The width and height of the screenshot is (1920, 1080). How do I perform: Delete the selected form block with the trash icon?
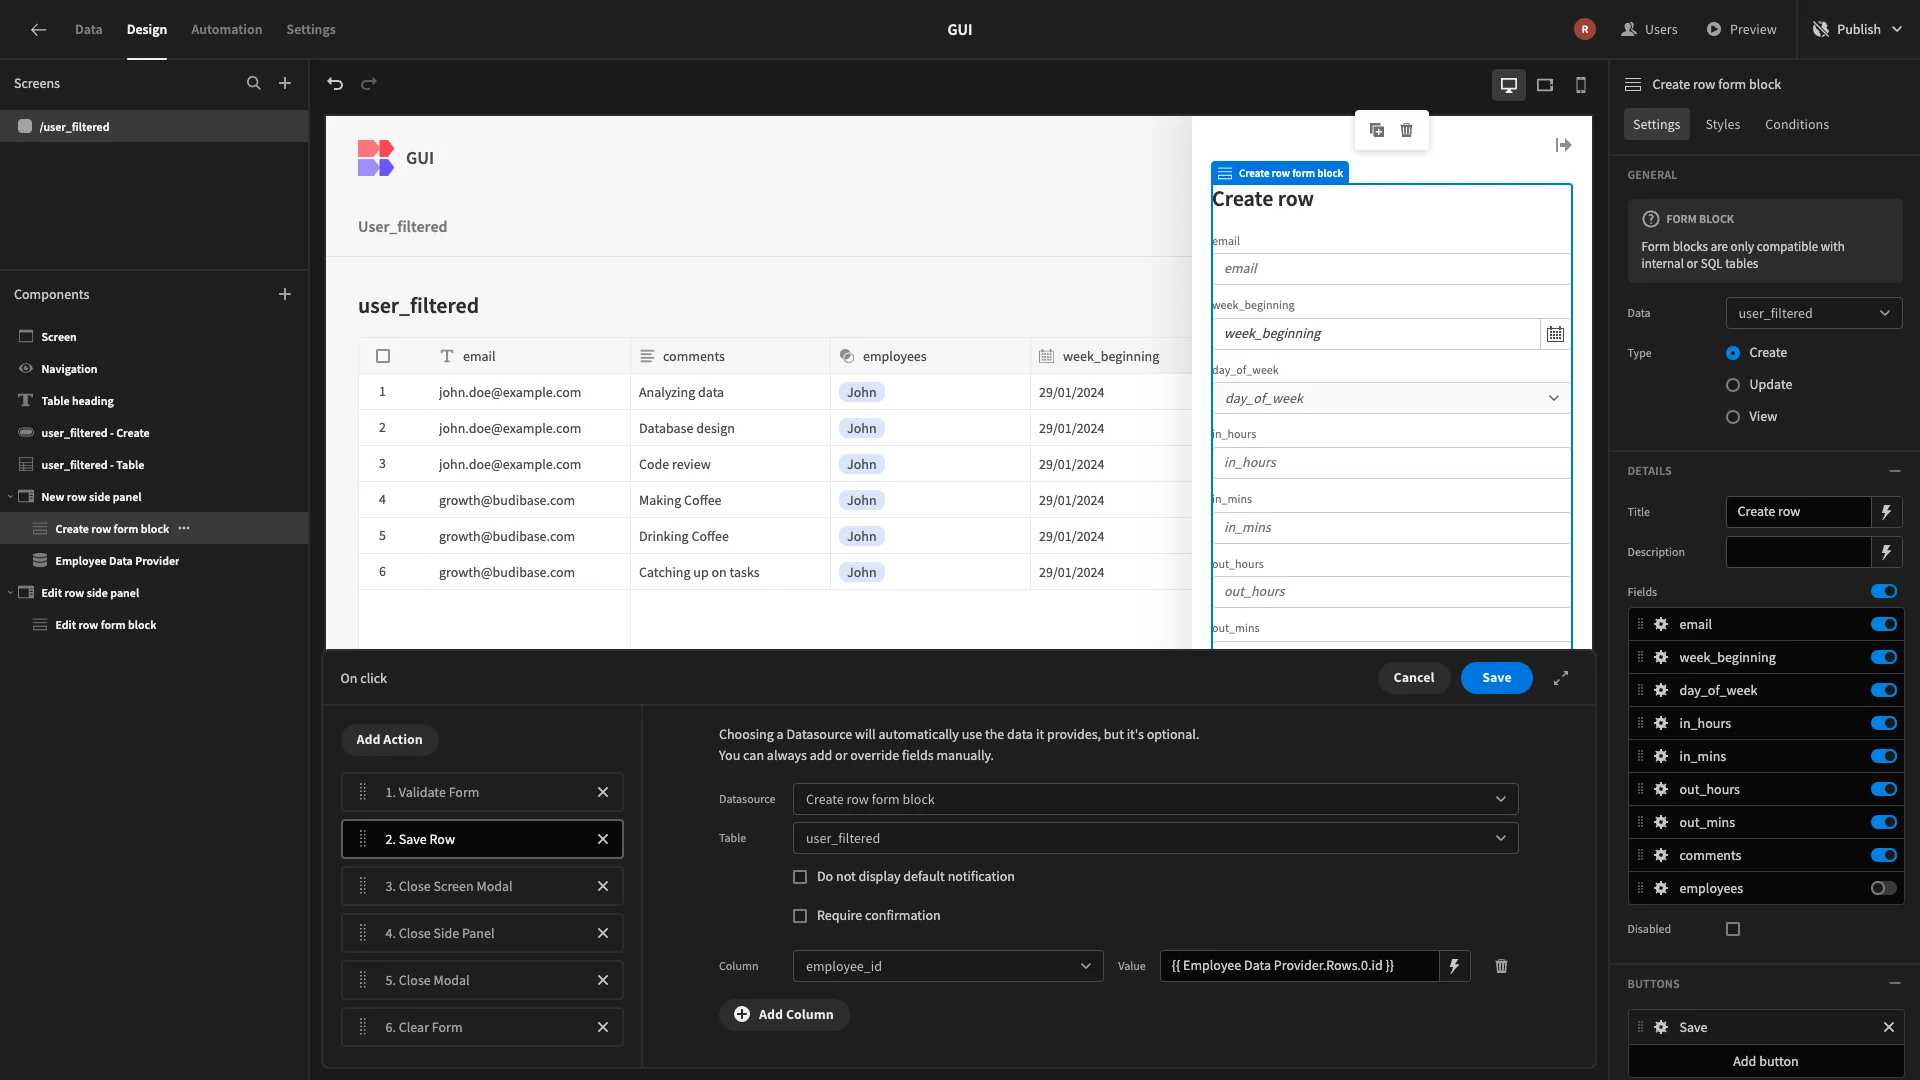tap(1407, 130)
